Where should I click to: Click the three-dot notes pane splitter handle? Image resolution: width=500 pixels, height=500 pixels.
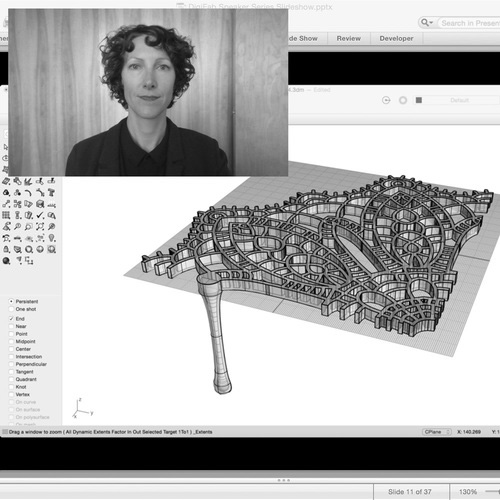coord(283,480)
